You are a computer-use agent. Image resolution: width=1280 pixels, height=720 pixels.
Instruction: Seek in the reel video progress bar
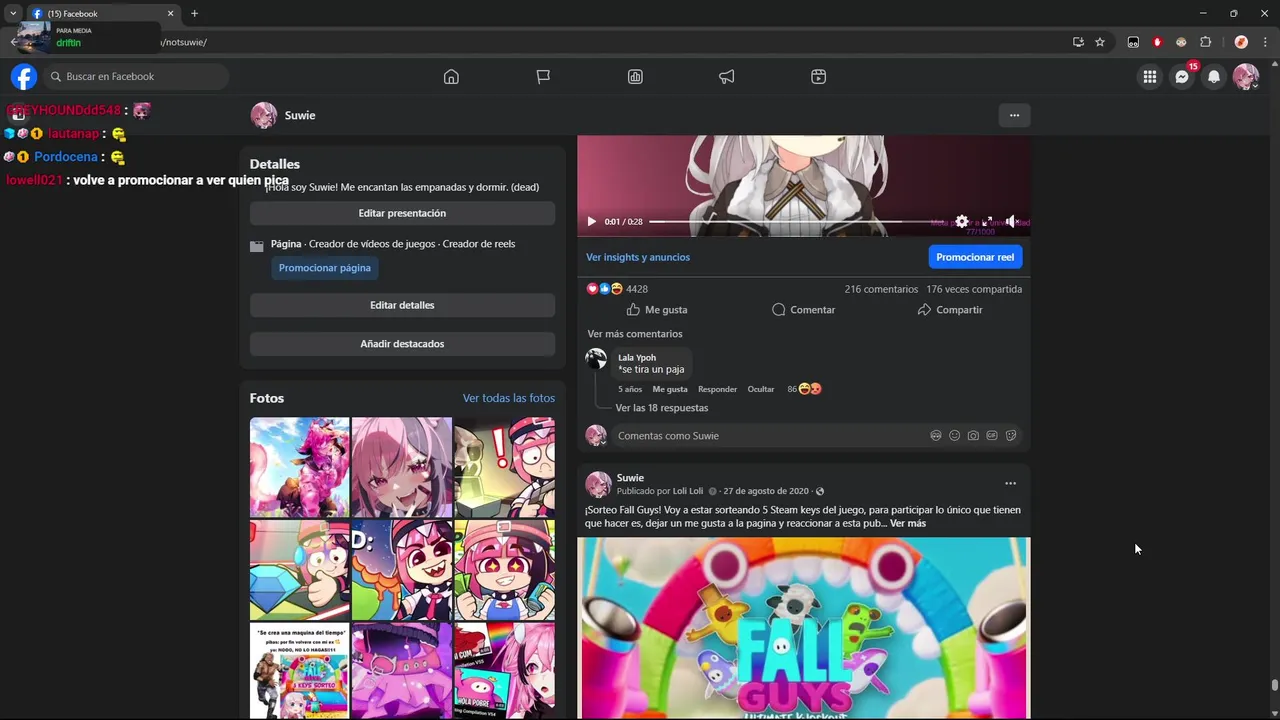(796, 222)
